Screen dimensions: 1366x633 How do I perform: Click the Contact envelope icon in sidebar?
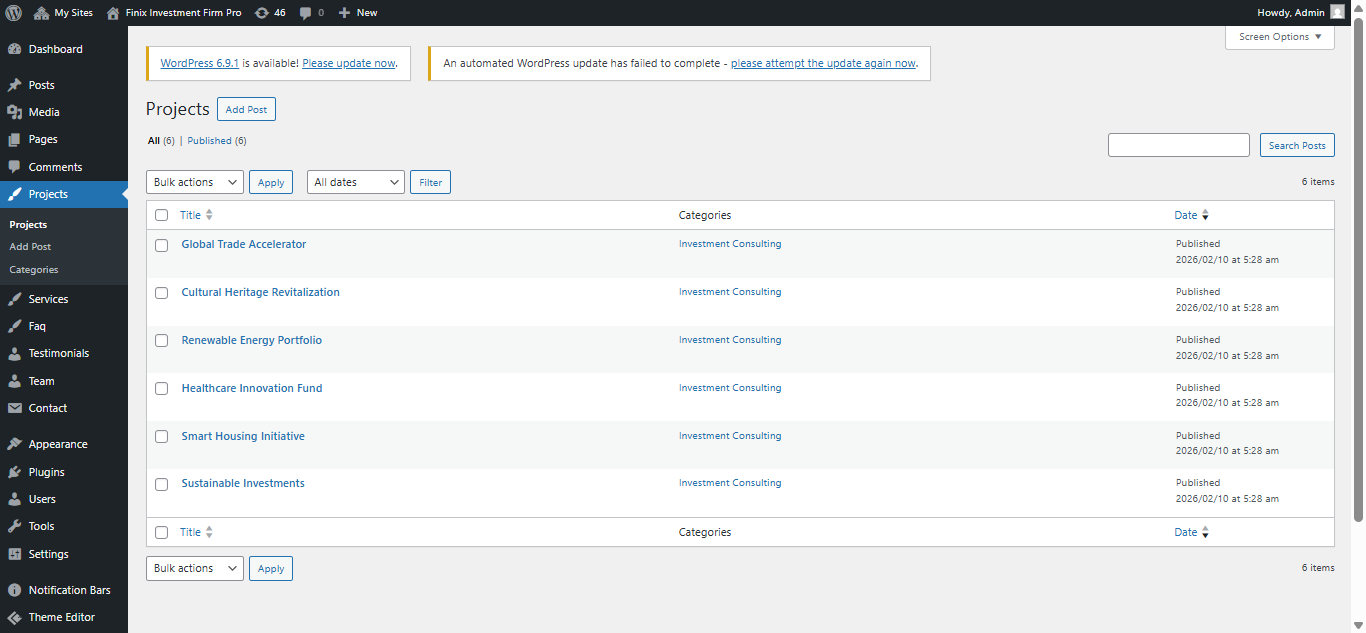(15, 408)
